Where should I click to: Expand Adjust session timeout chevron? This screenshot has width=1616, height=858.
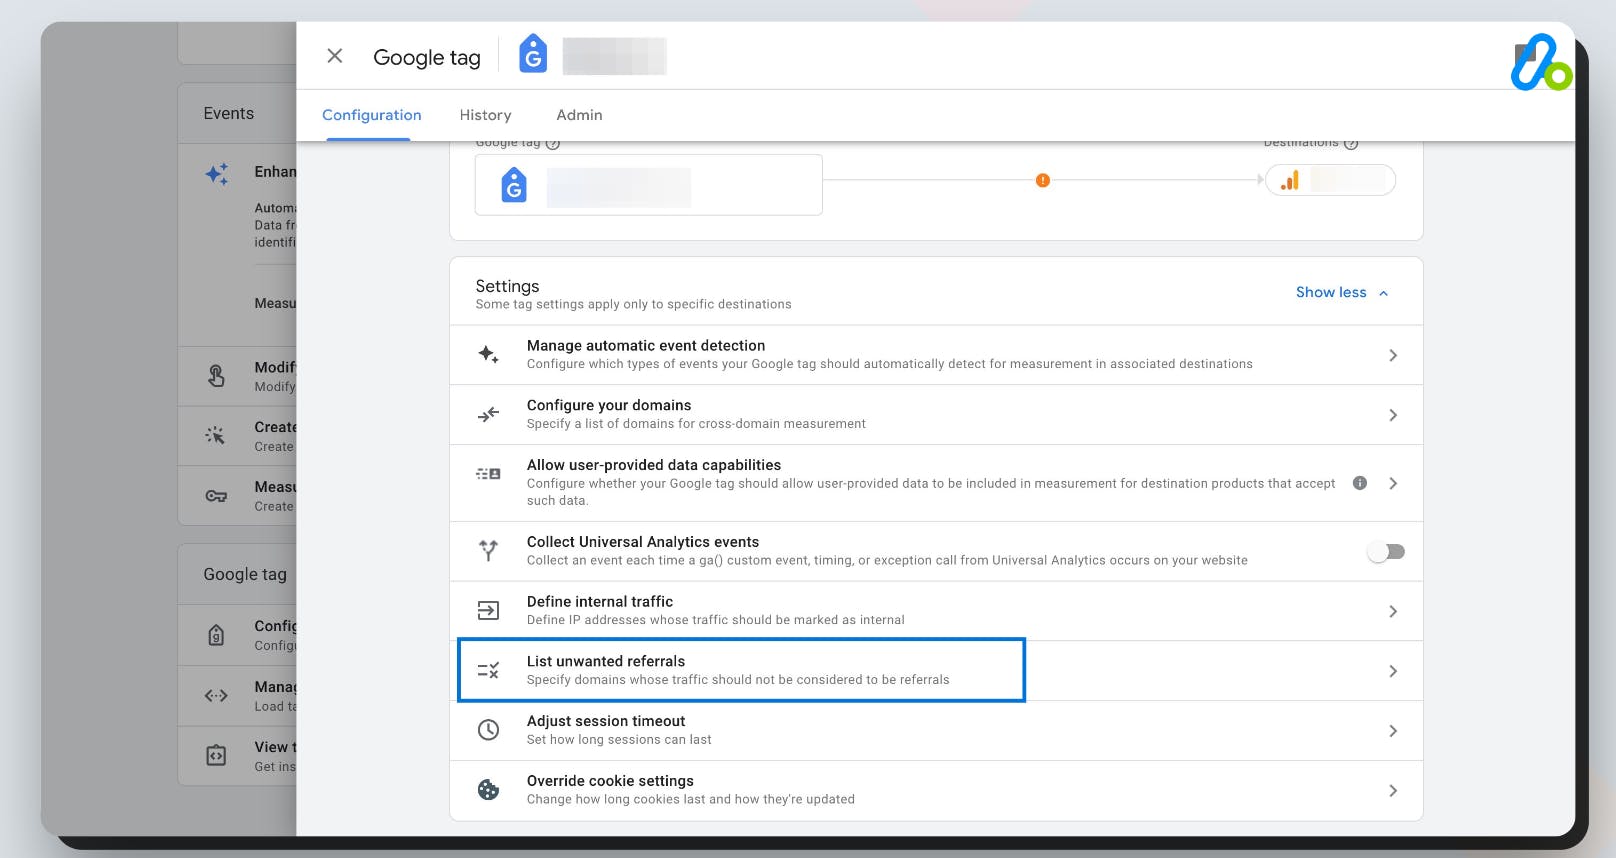(1393, 731)
